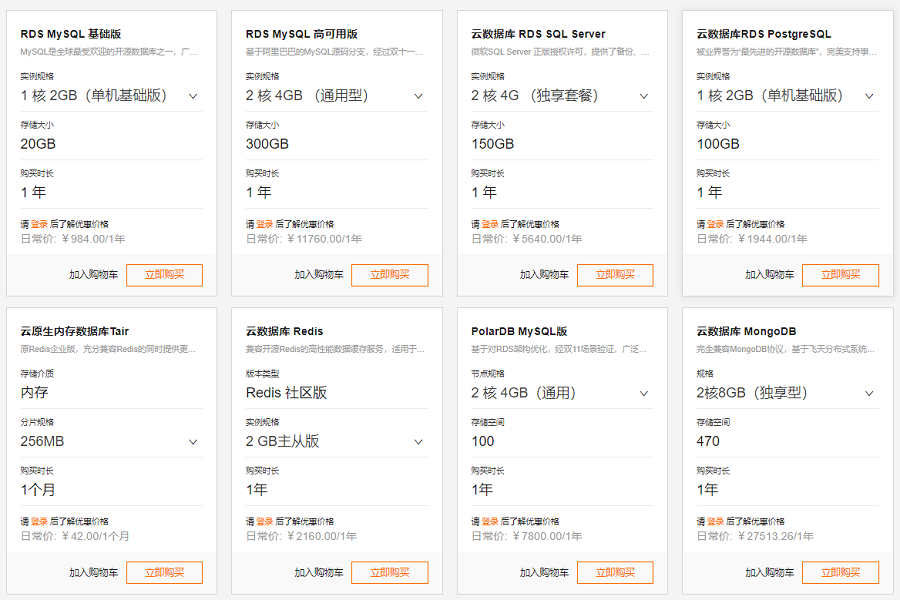Click the 150GB storage value for SQL Server
Image resolution: width=900 pixels, height=600 pixels.
tap(492, 144)
